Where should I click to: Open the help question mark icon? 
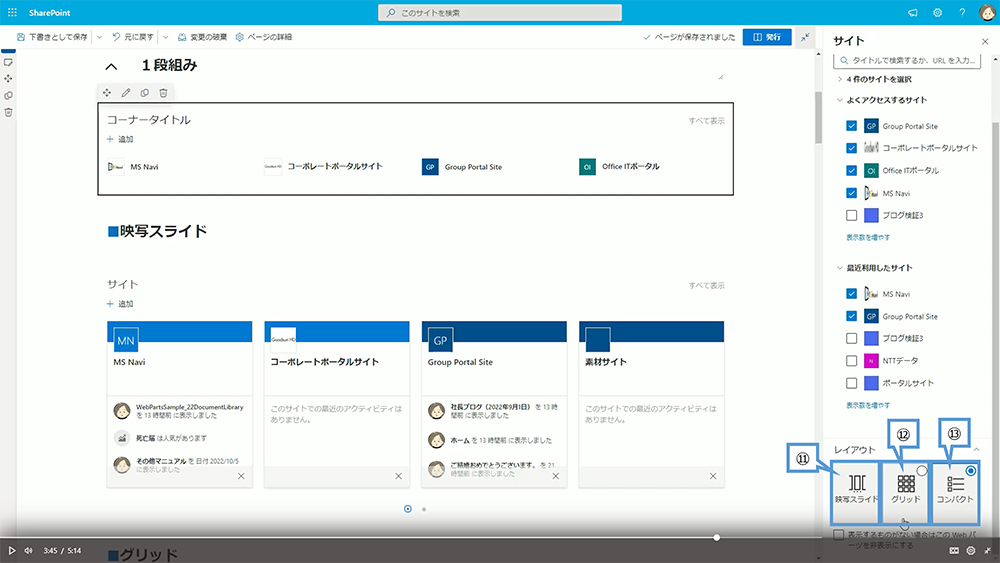[x=962, y=12]
